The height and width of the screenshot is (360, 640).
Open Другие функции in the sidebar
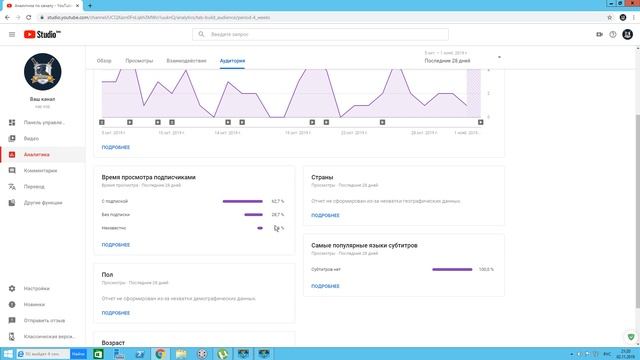tap(43, 203)
